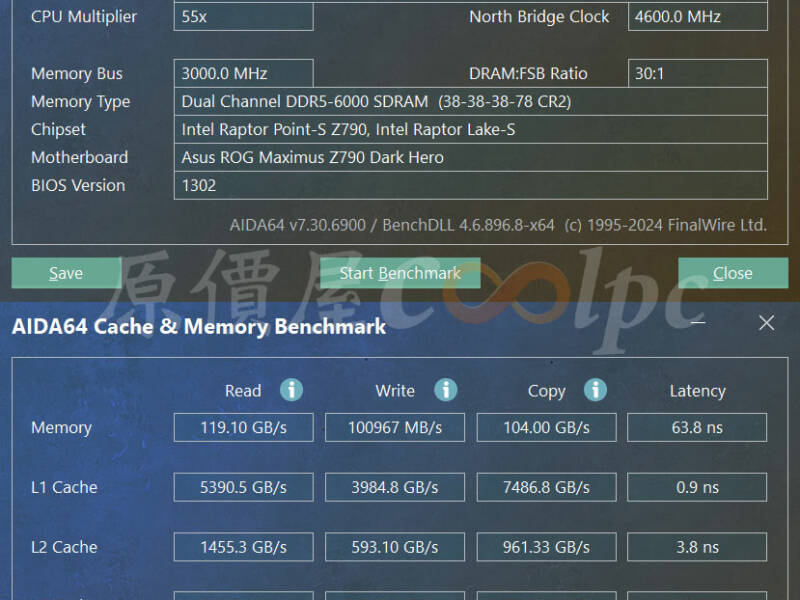The image size is (800, 600).
Task: Click the L1 Cache row label
Action: (x=64, y=487)
